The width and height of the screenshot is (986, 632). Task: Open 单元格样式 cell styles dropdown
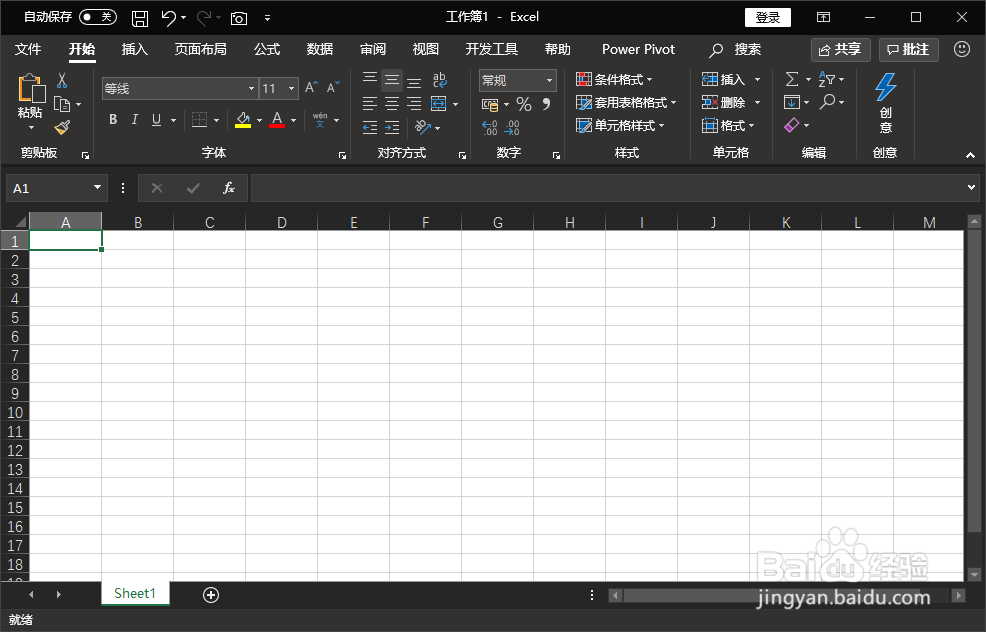[621, 126]
